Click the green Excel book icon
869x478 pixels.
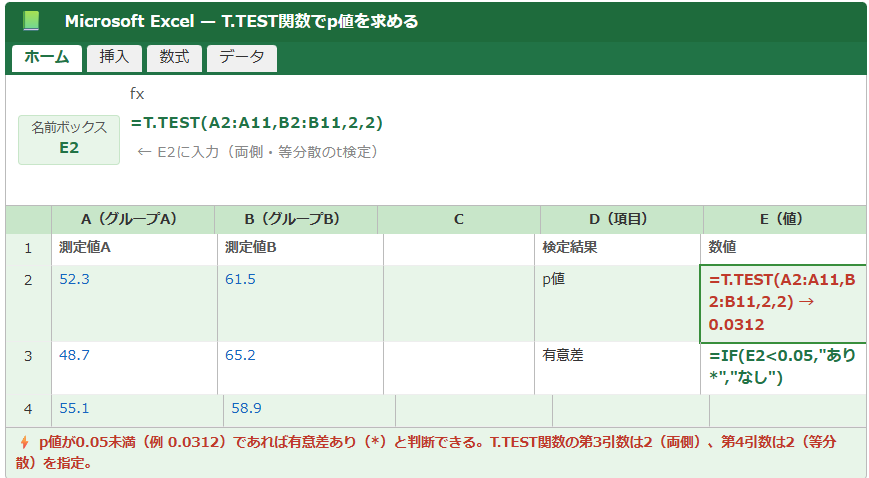[31, 21]
